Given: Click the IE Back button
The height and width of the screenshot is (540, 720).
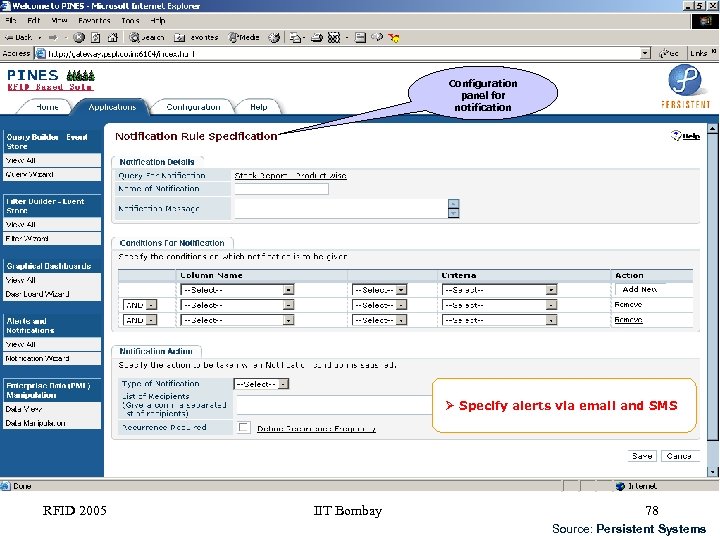Looking at the screenshot, I should pos(18,37).
